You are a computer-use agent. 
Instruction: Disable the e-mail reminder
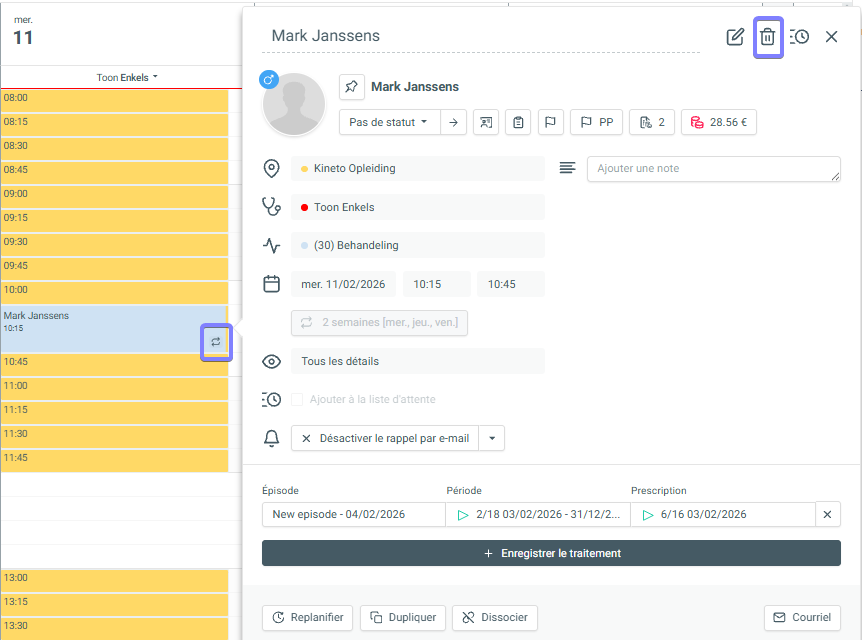385,438
